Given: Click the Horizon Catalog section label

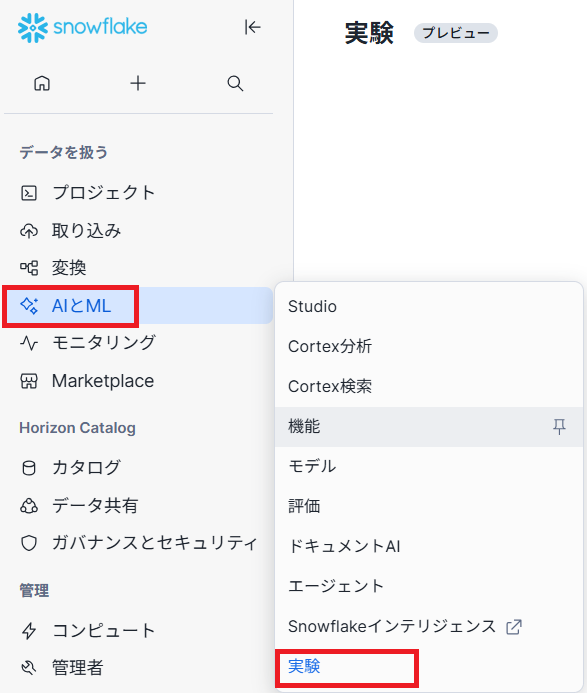Looking at the screenshot, I should tap(77, 428).
